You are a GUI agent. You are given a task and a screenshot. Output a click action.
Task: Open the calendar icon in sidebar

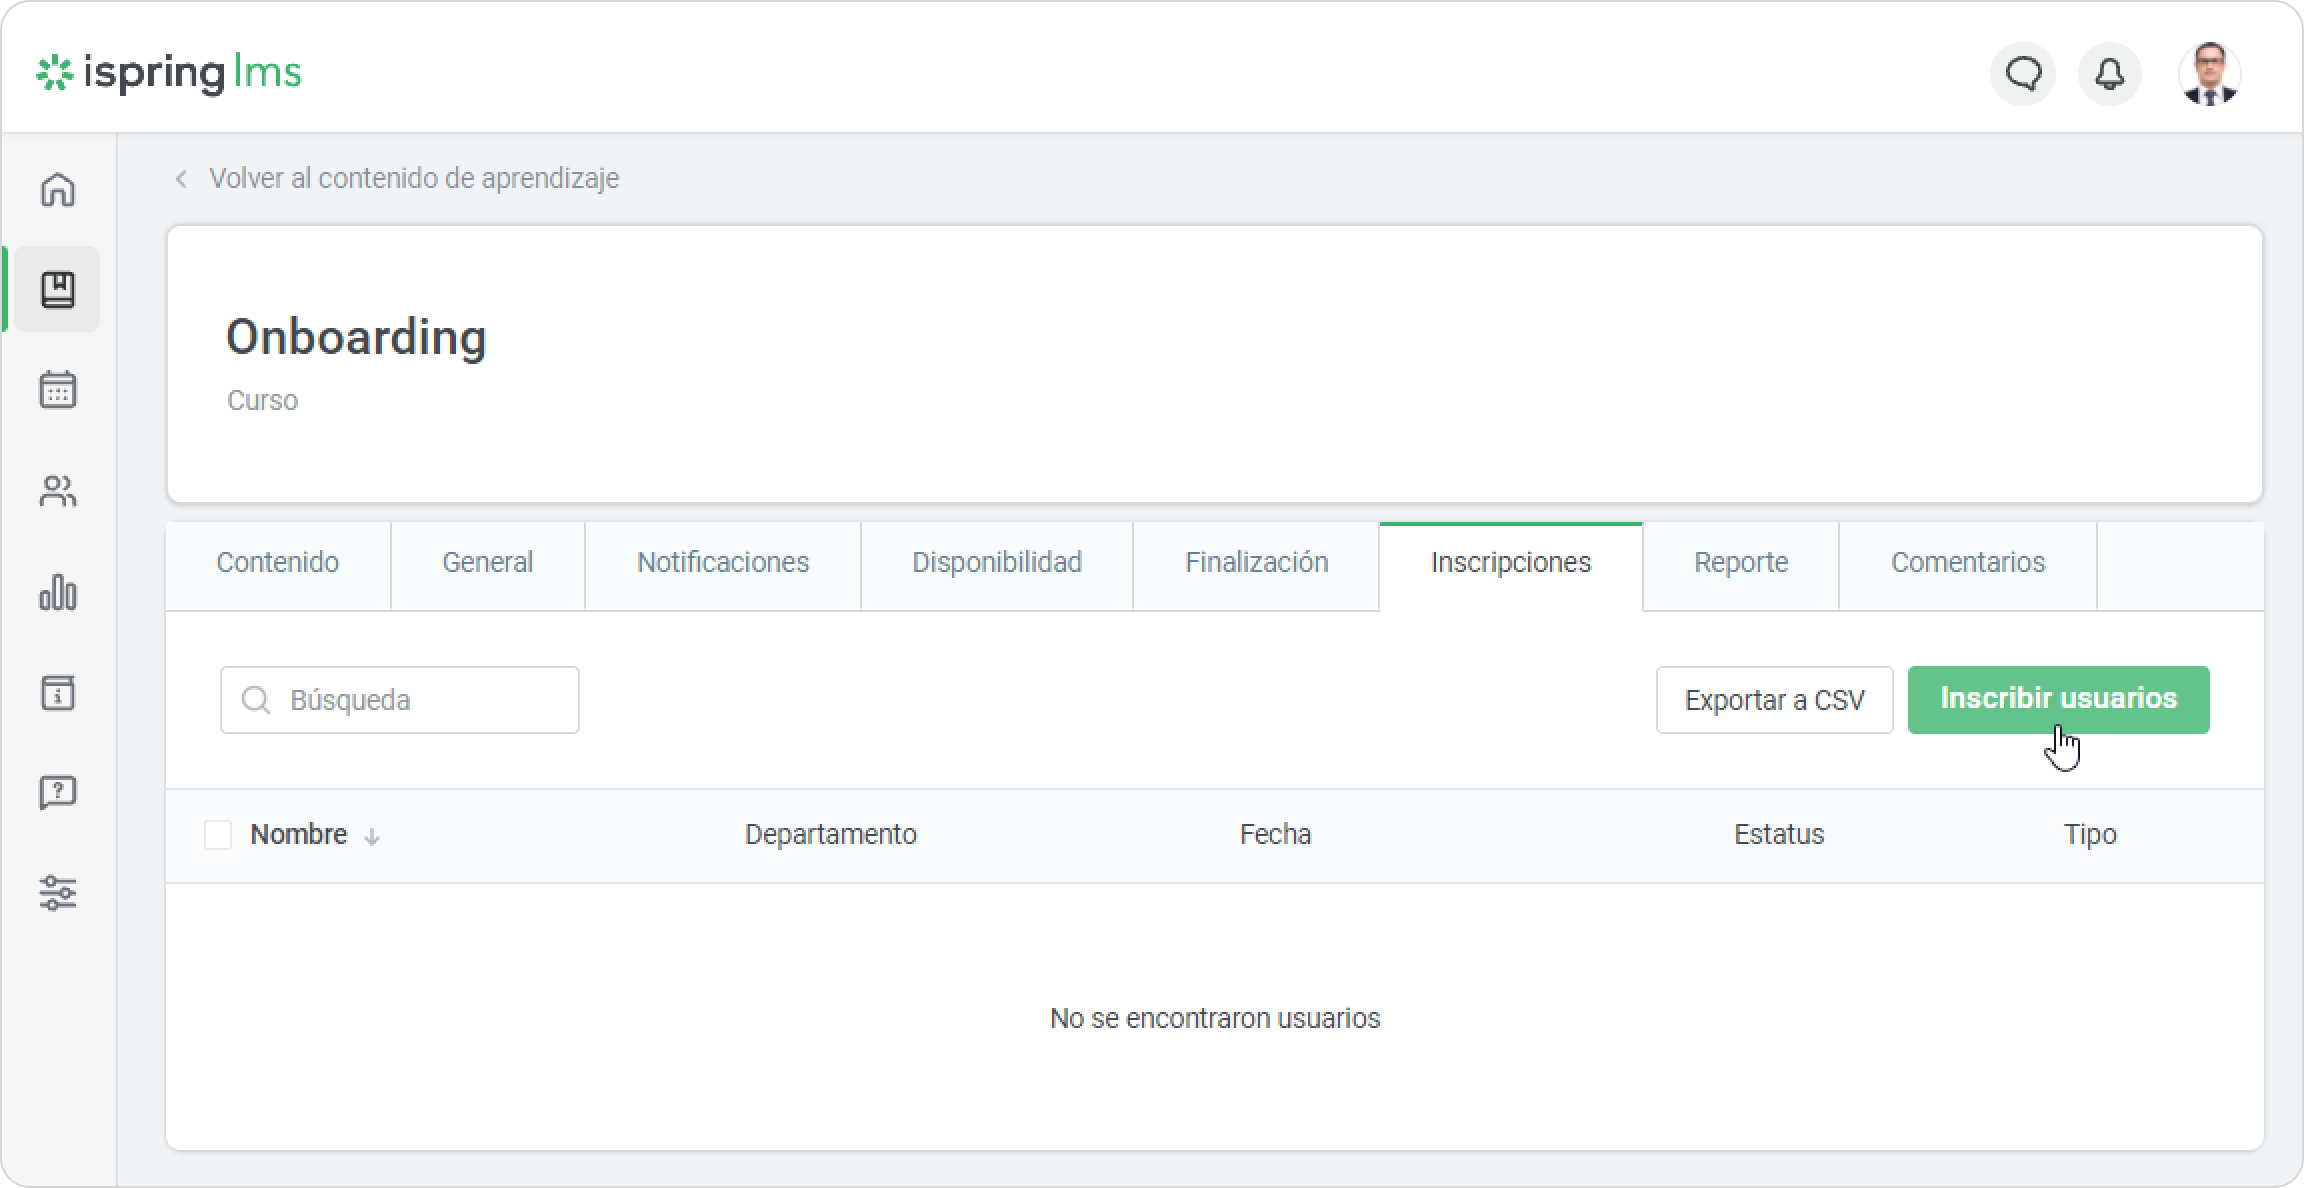tap(58, 390)
